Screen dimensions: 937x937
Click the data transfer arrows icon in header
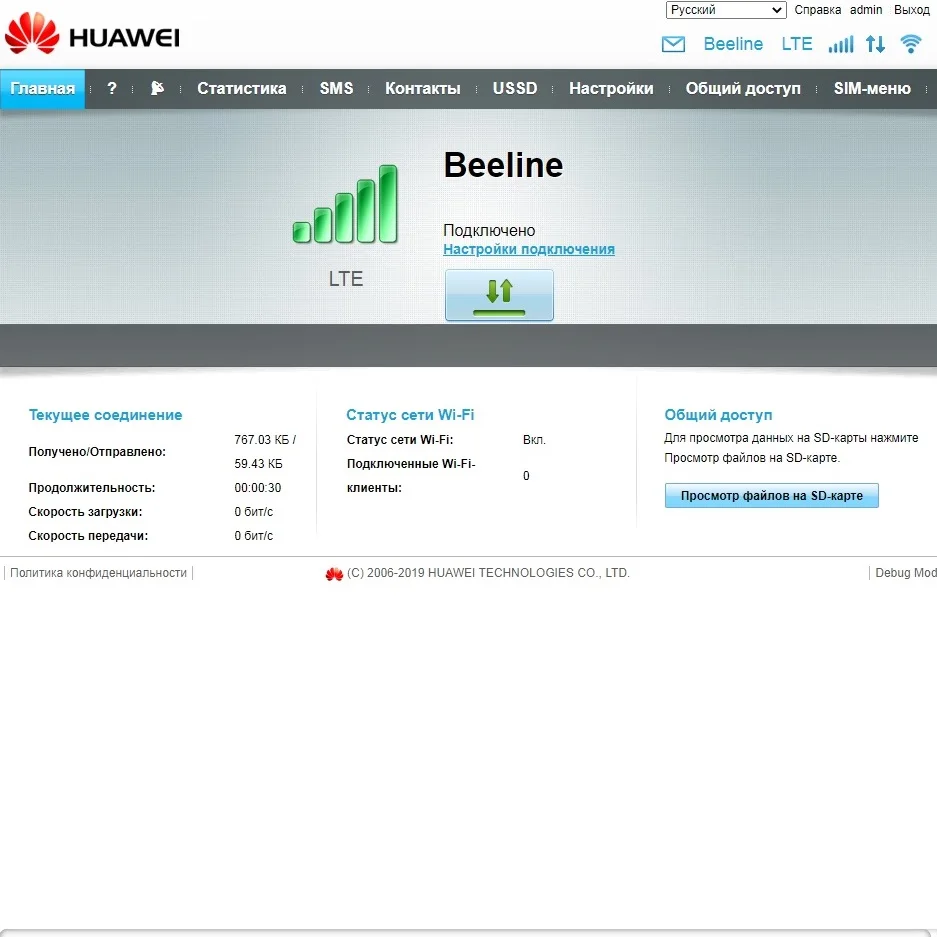point(875,44)
